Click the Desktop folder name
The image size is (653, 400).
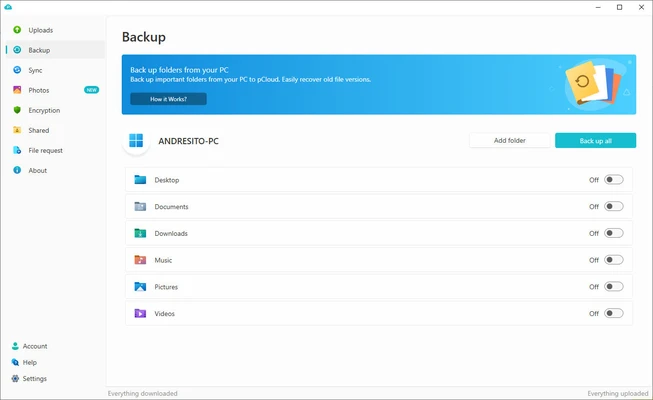[x=167, y=180]
